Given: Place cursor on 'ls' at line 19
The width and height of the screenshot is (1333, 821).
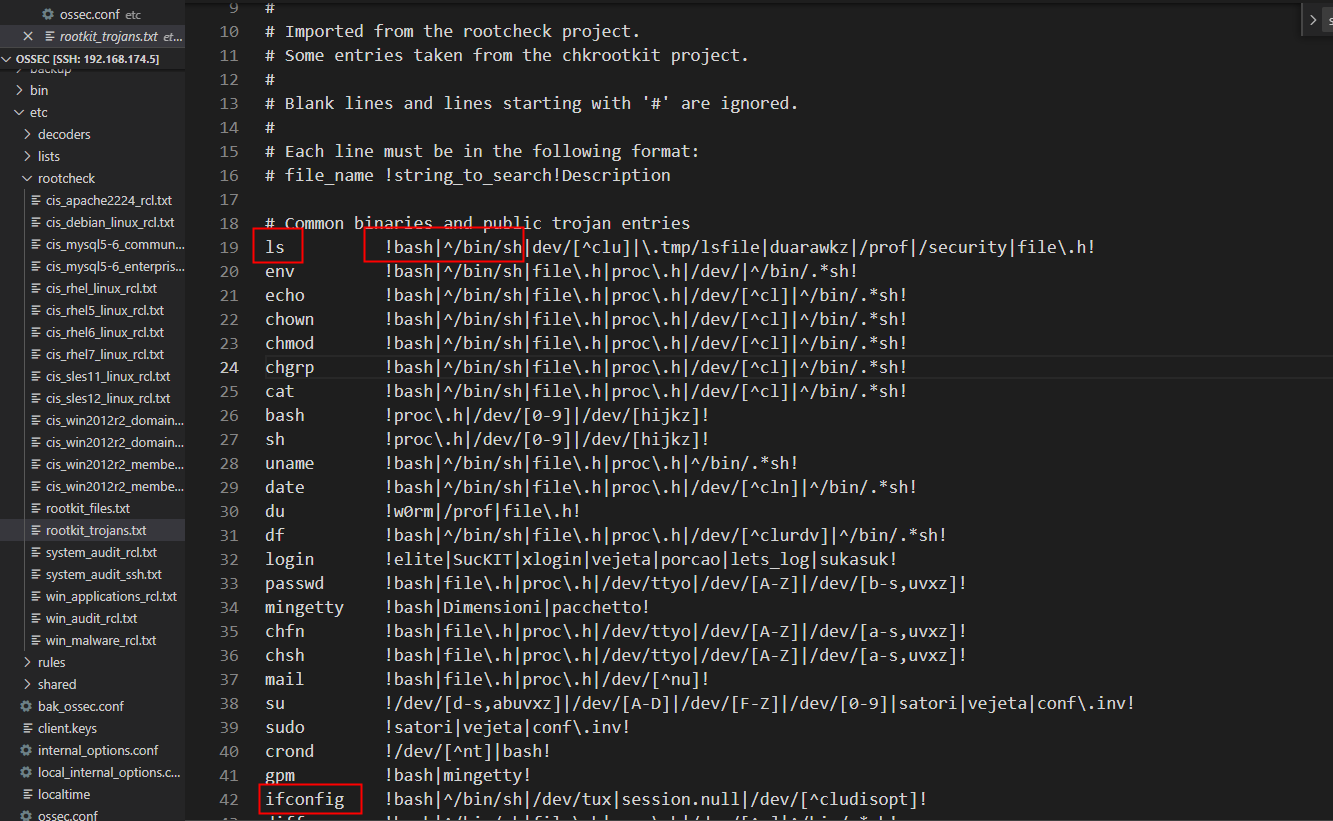Looking at the screenshot, I should (275, 247).
